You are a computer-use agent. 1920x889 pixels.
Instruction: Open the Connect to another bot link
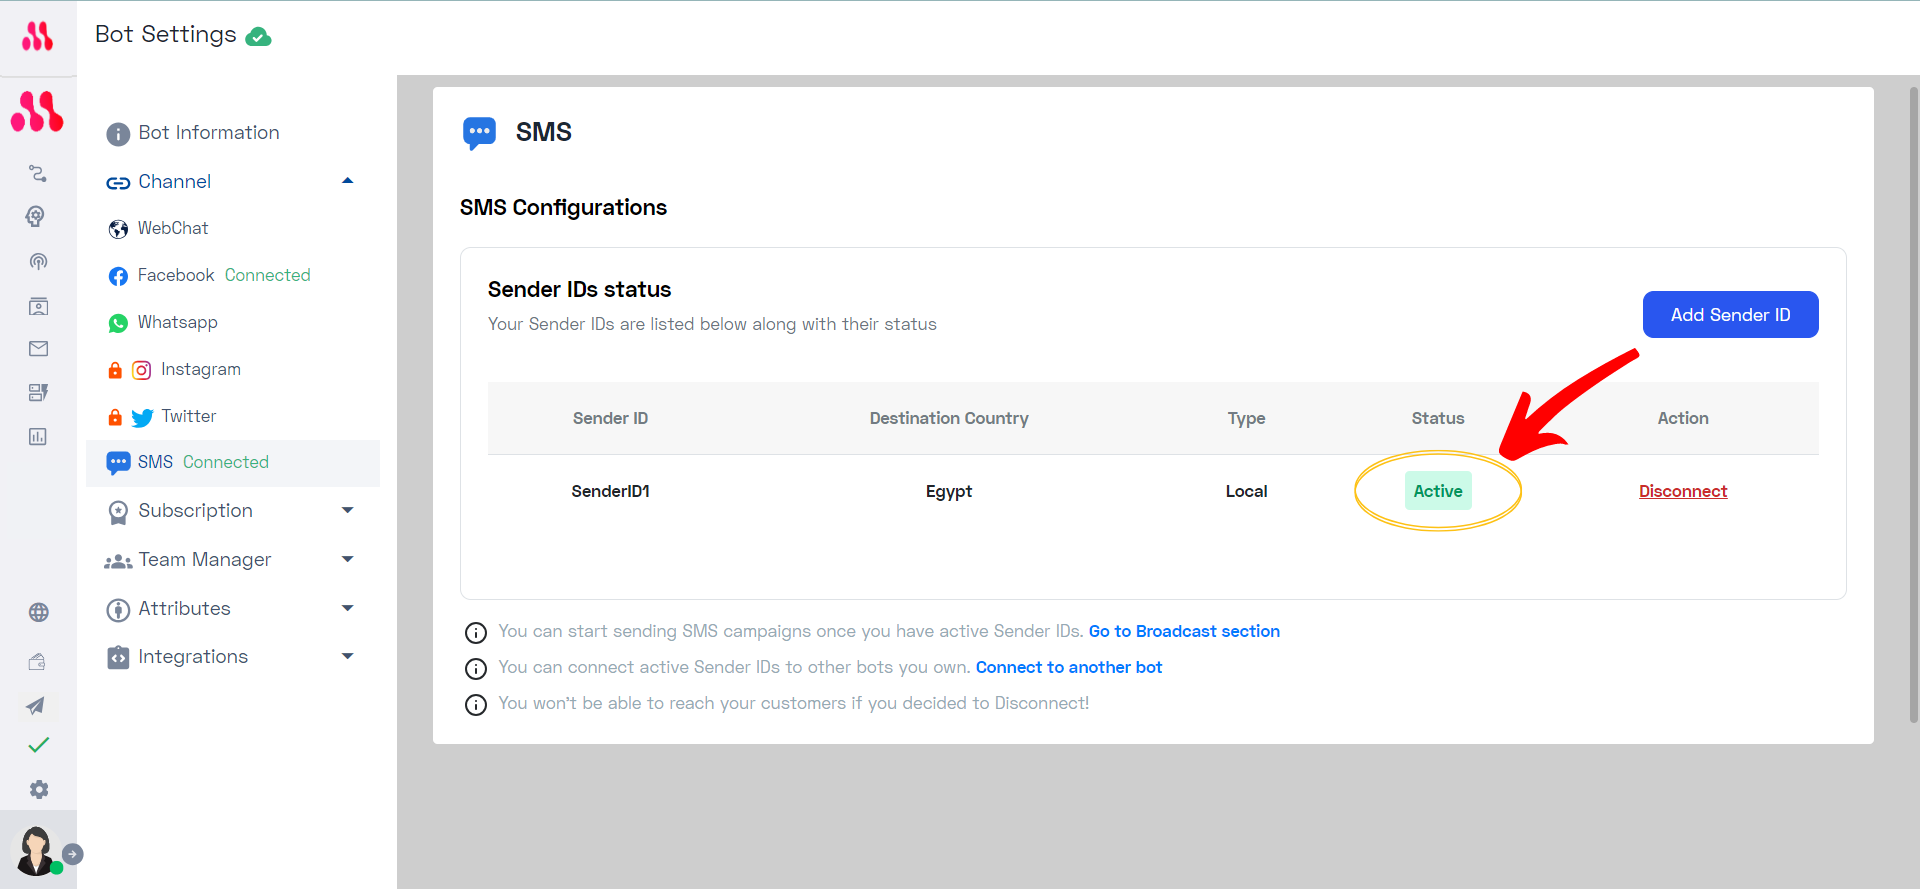click(x=1069, y=667)
